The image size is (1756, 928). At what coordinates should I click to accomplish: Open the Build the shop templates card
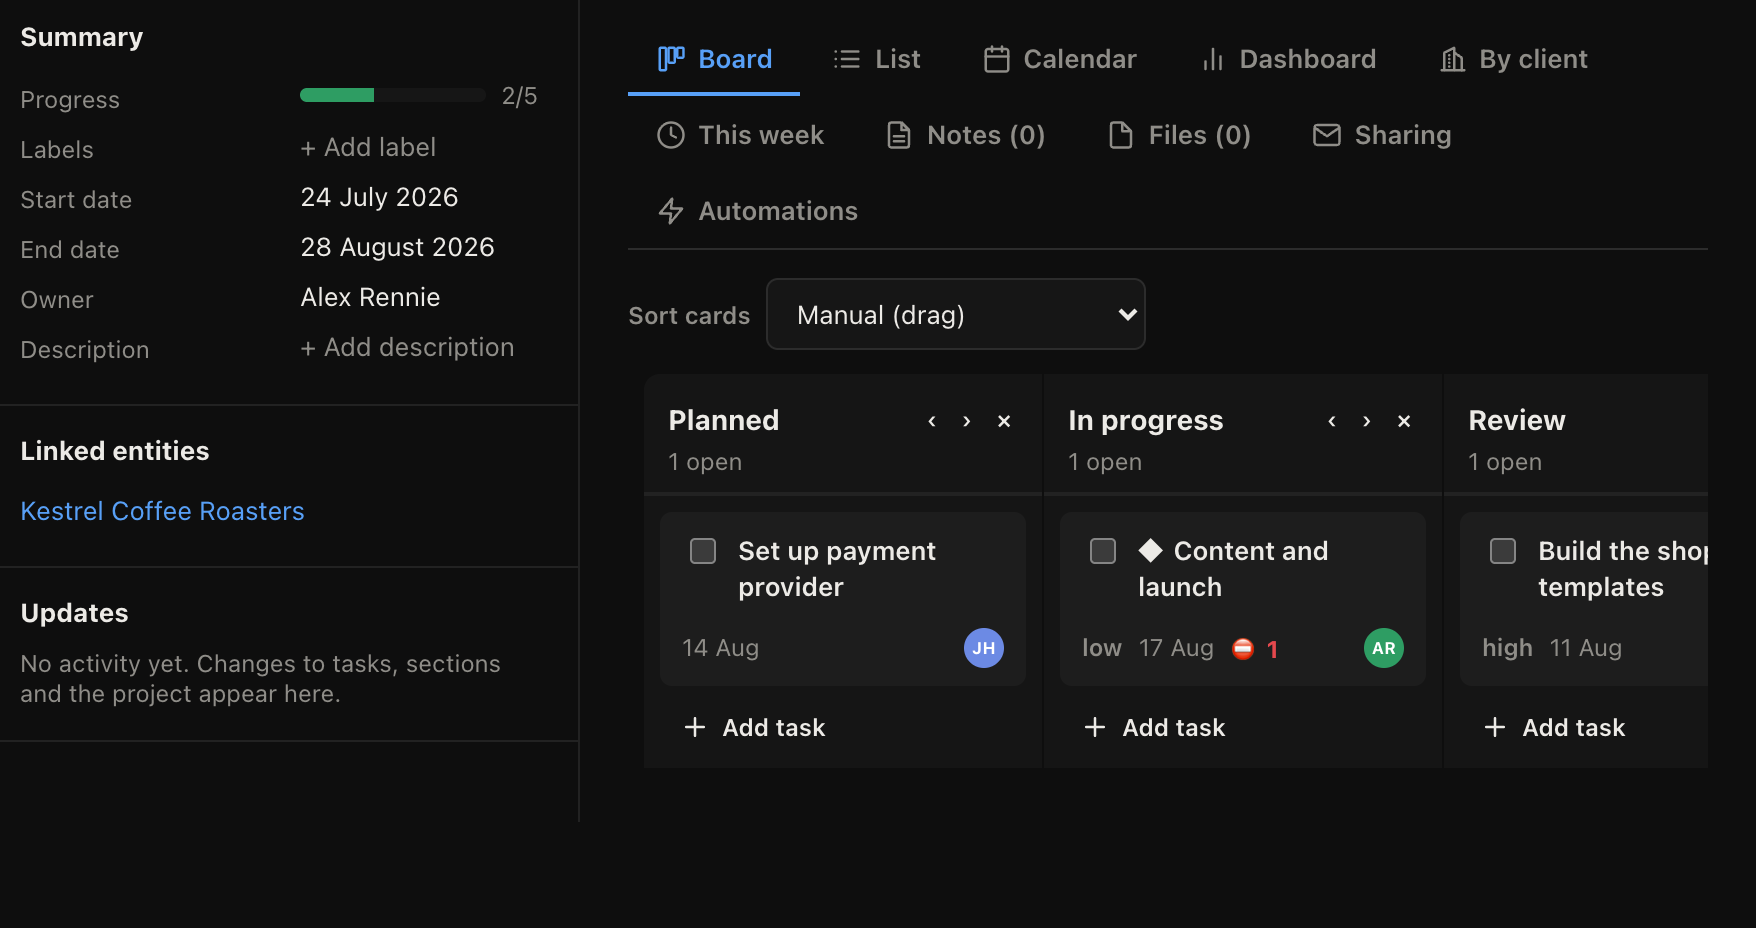point(1584,598)
